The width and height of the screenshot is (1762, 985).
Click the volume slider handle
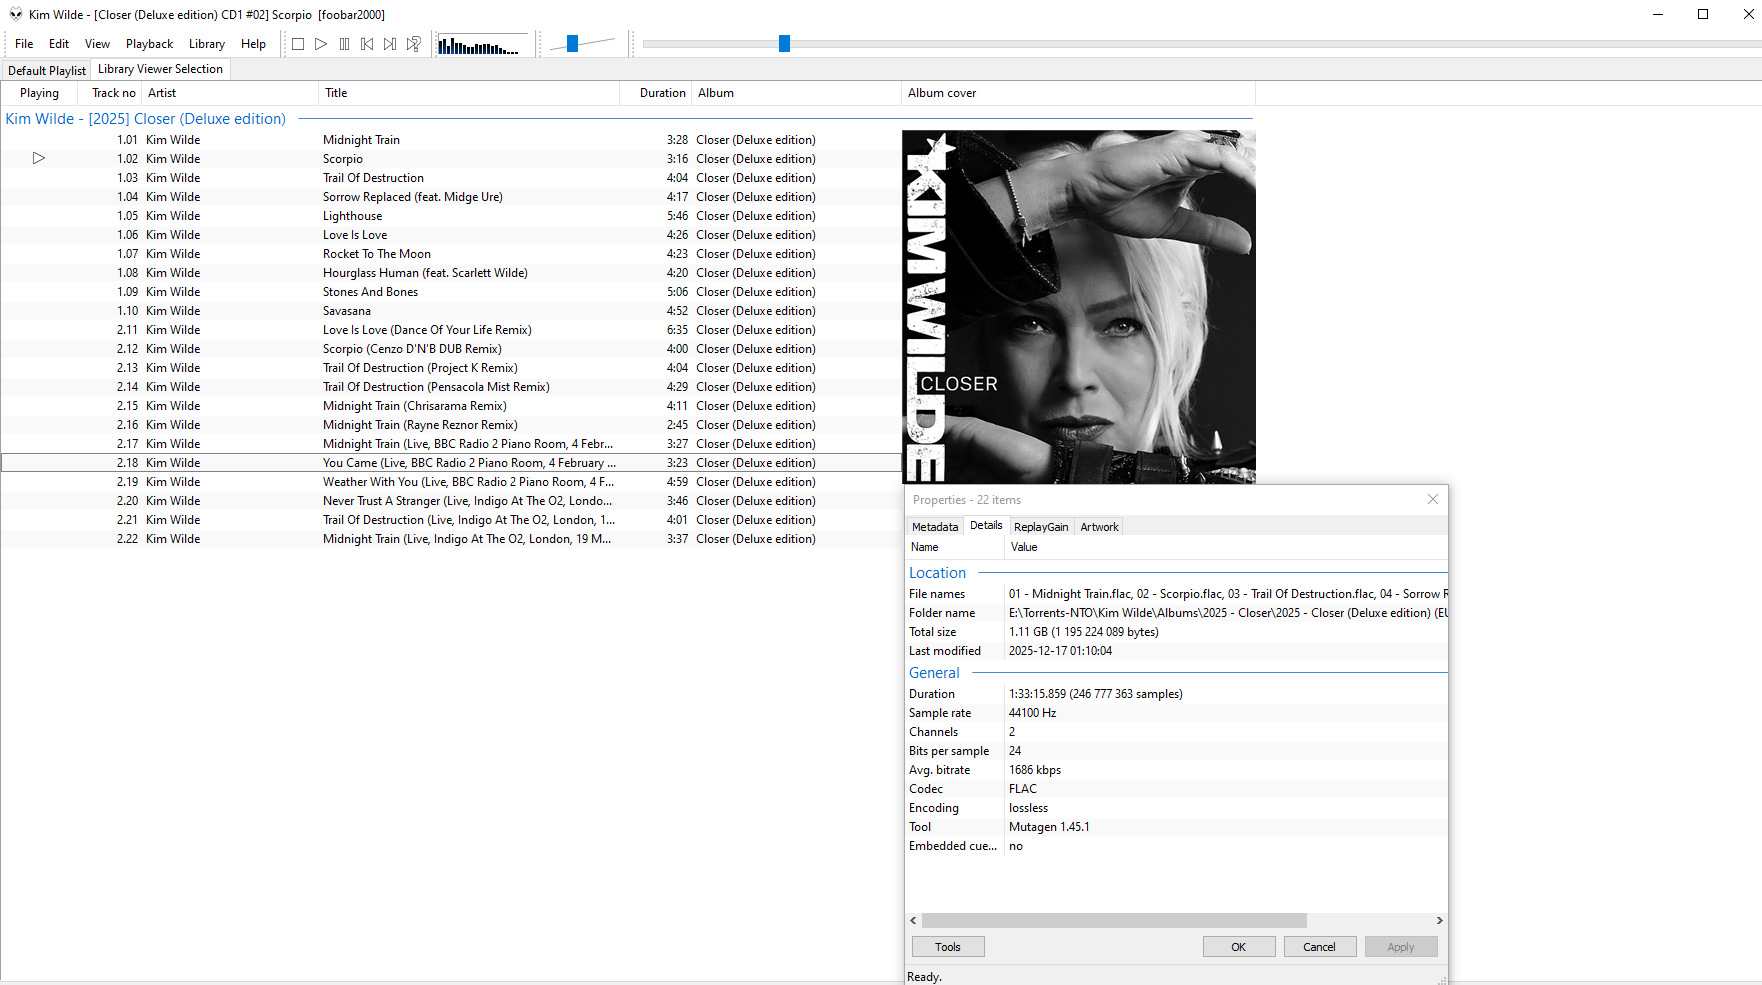pyautogui.click(x=572, y=43)
